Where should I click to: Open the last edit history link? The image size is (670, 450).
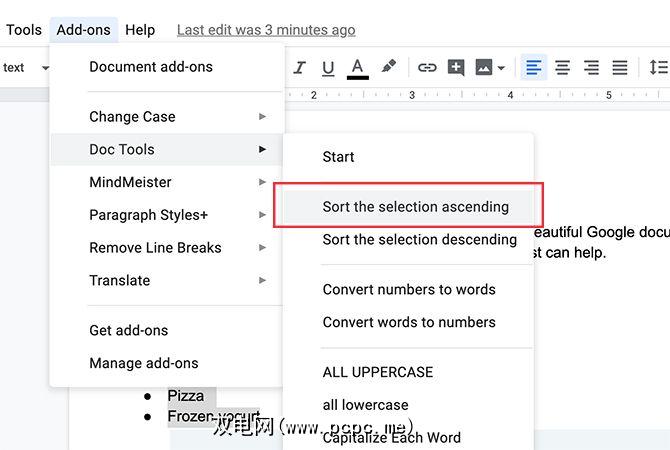coord(266,30)
